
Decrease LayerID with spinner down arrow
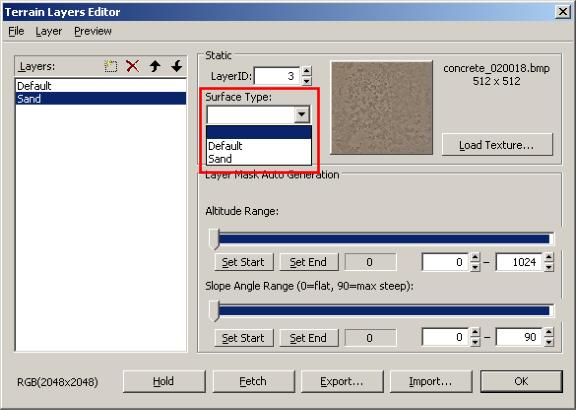pos(306,80)
